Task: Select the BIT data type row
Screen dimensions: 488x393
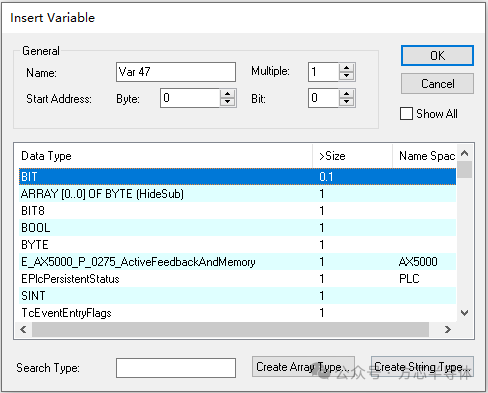Action: click(x=237, y=176)
